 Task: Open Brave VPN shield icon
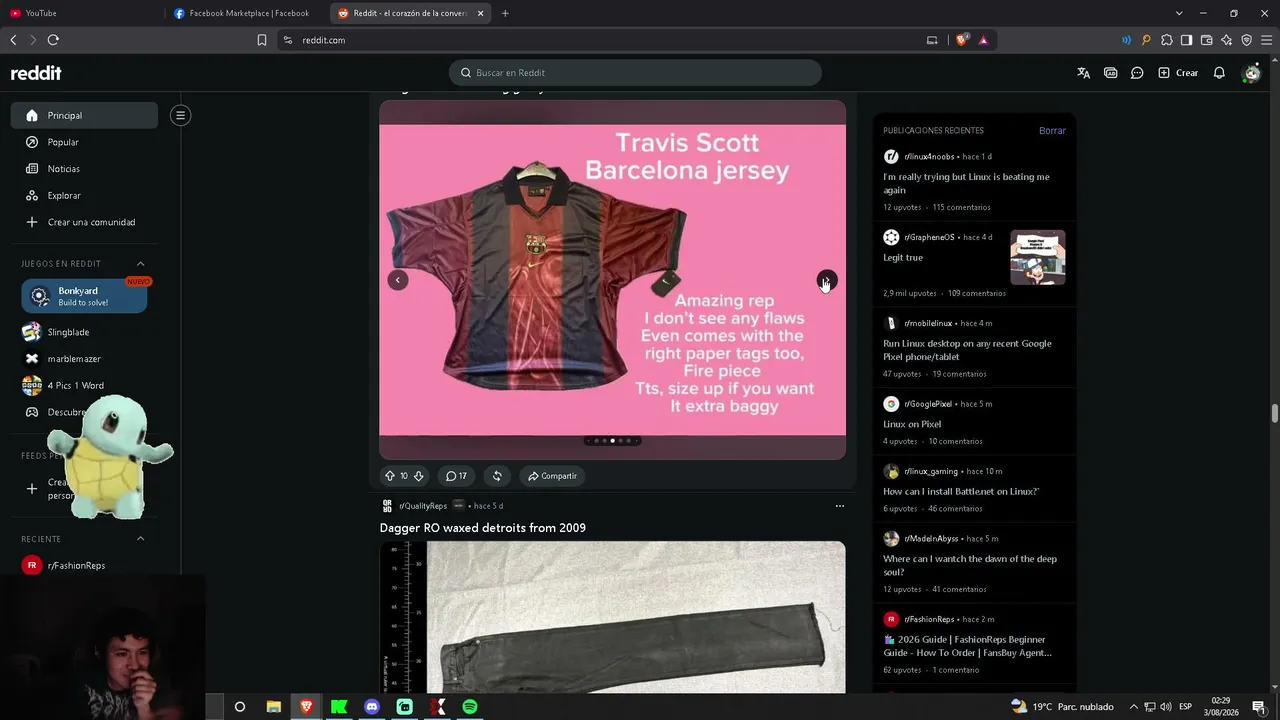1247,40
